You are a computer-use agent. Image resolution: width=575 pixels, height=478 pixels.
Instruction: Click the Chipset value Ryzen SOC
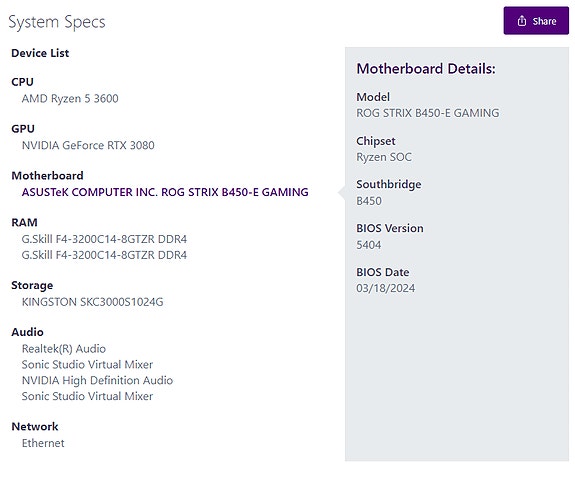[384, 157]
